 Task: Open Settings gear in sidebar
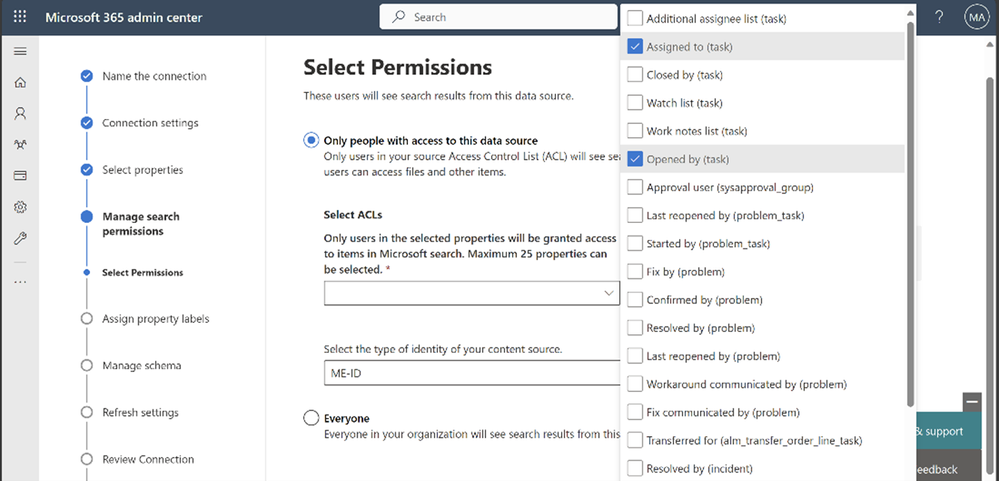pos(20,207)
